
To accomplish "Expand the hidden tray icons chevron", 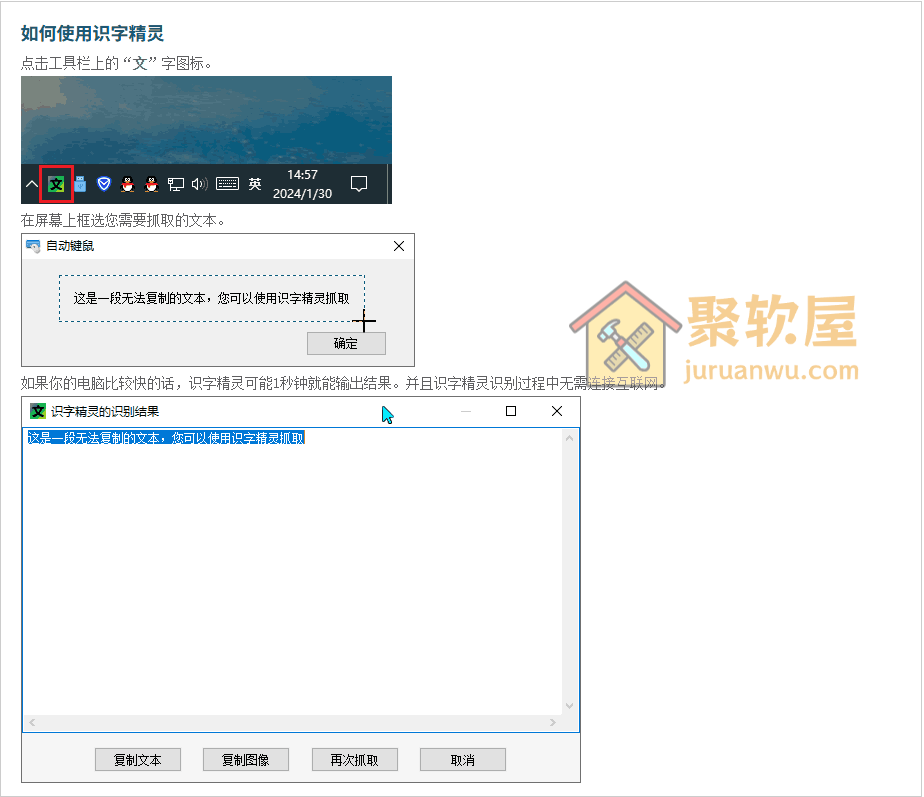I will pyautogui.click(x=31, y=183).
